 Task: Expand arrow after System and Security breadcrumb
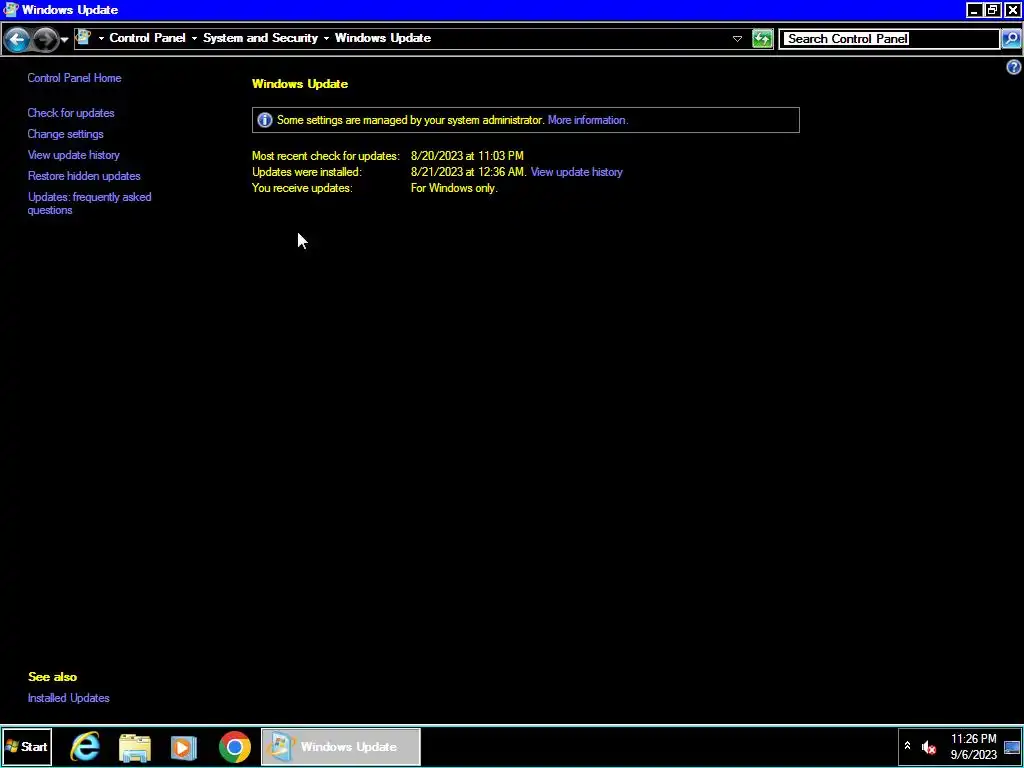[326, 39]
